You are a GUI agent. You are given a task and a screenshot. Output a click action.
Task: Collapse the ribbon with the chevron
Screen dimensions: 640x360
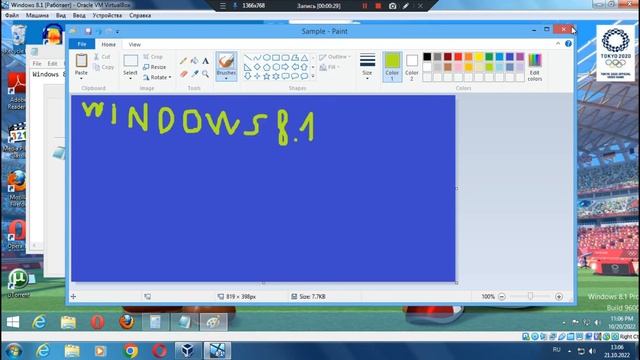[558, 43]
